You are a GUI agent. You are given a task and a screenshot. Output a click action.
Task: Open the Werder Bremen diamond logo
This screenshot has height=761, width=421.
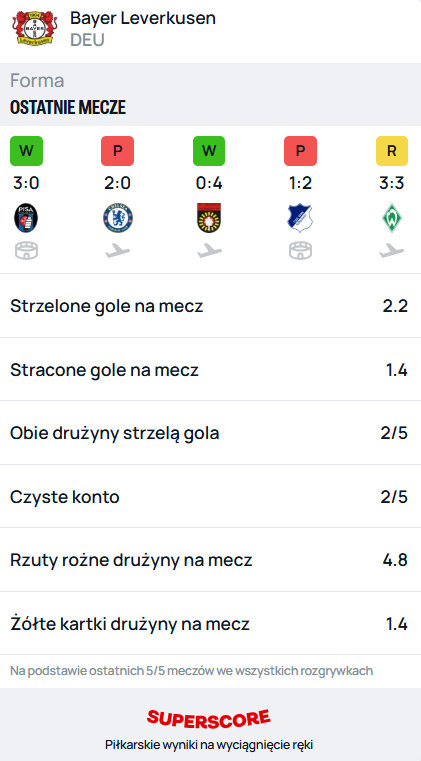tap(391, 218)
